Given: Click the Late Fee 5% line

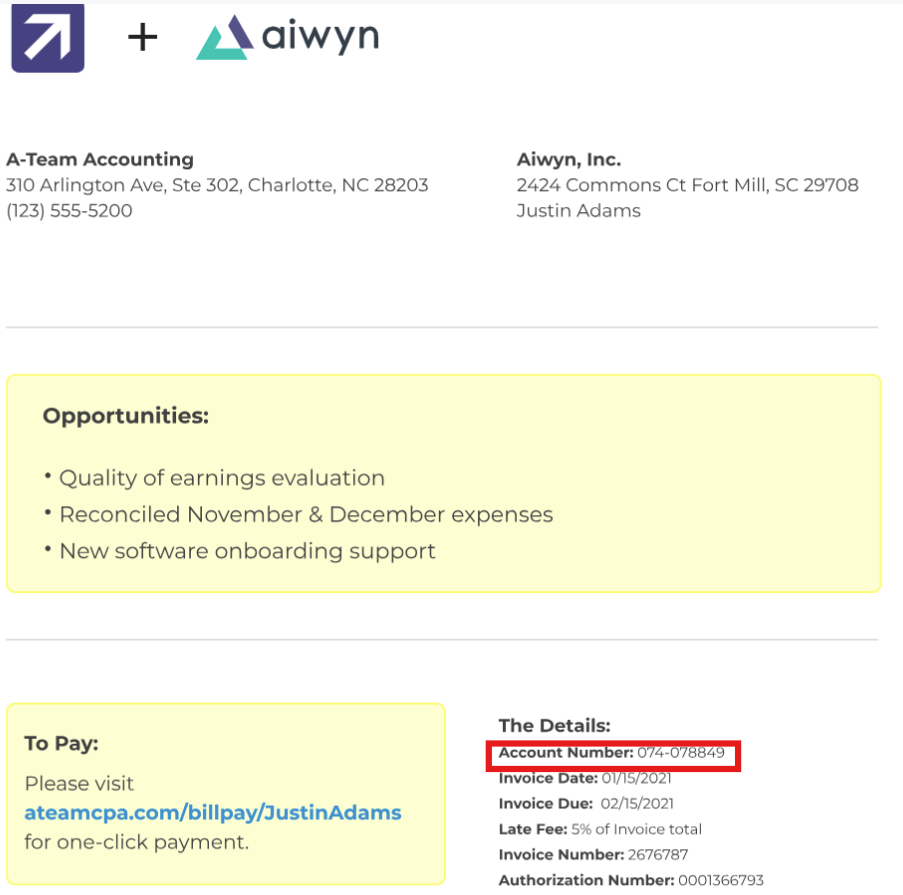Looking at the screenshot, I should [x=601, y=829].
